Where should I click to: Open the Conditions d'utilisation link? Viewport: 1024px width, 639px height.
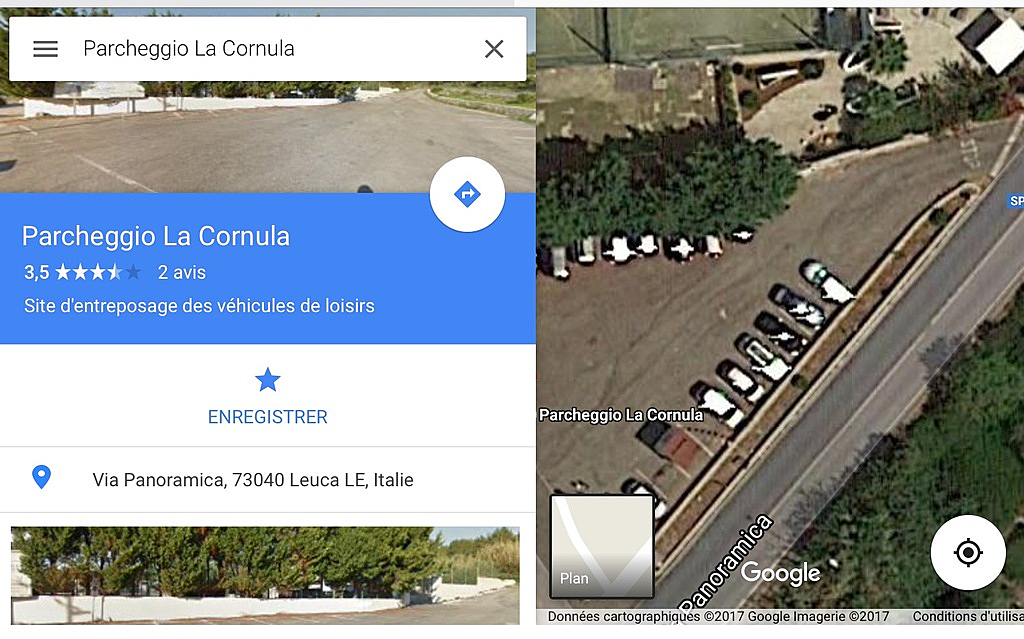[x=968, y=616]
